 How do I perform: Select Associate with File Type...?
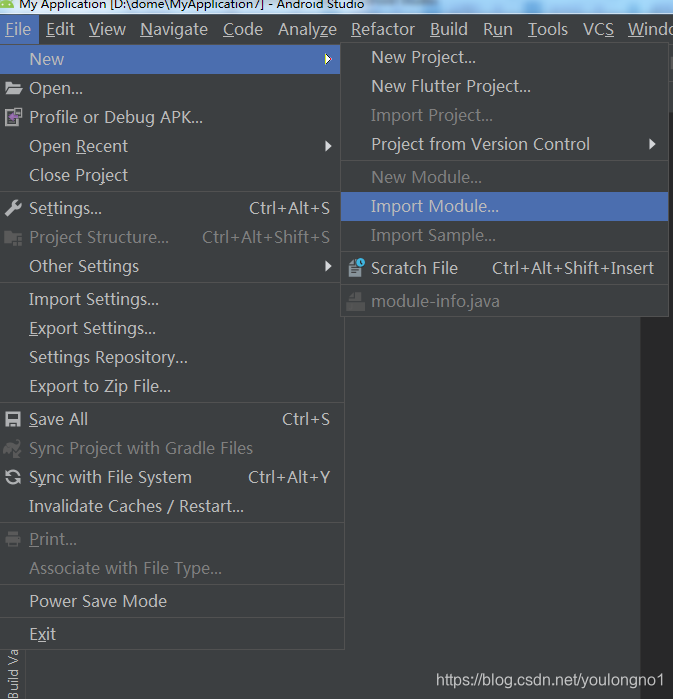tap(172, 568)
